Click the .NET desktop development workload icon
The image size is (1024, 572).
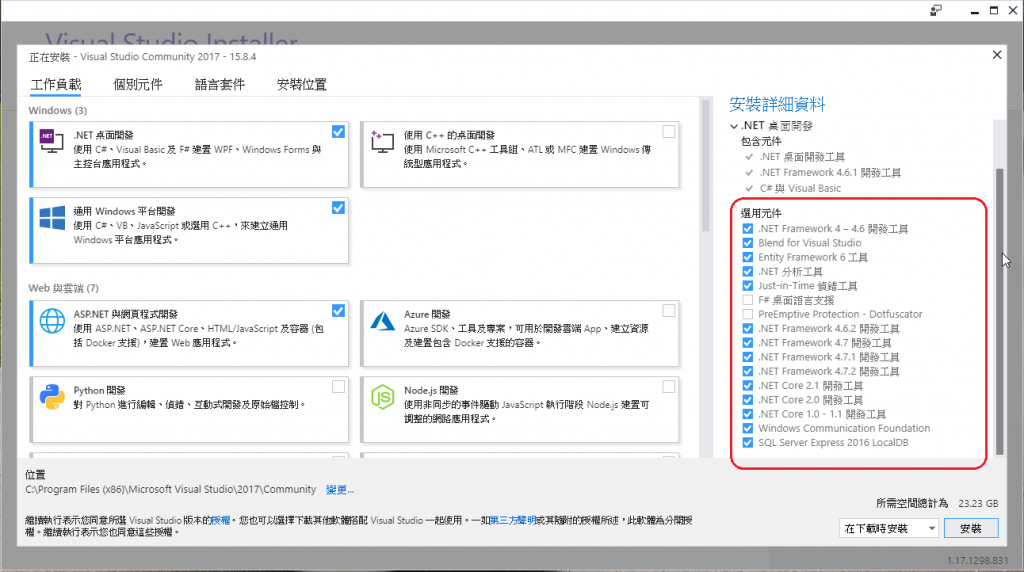coord(52,141)
